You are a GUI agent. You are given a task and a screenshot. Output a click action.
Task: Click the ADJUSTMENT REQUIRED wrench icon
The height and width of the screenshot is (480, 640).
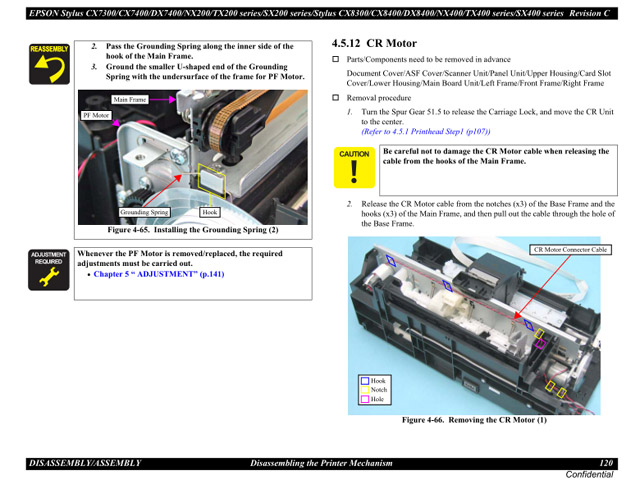[x=48, y=271]
